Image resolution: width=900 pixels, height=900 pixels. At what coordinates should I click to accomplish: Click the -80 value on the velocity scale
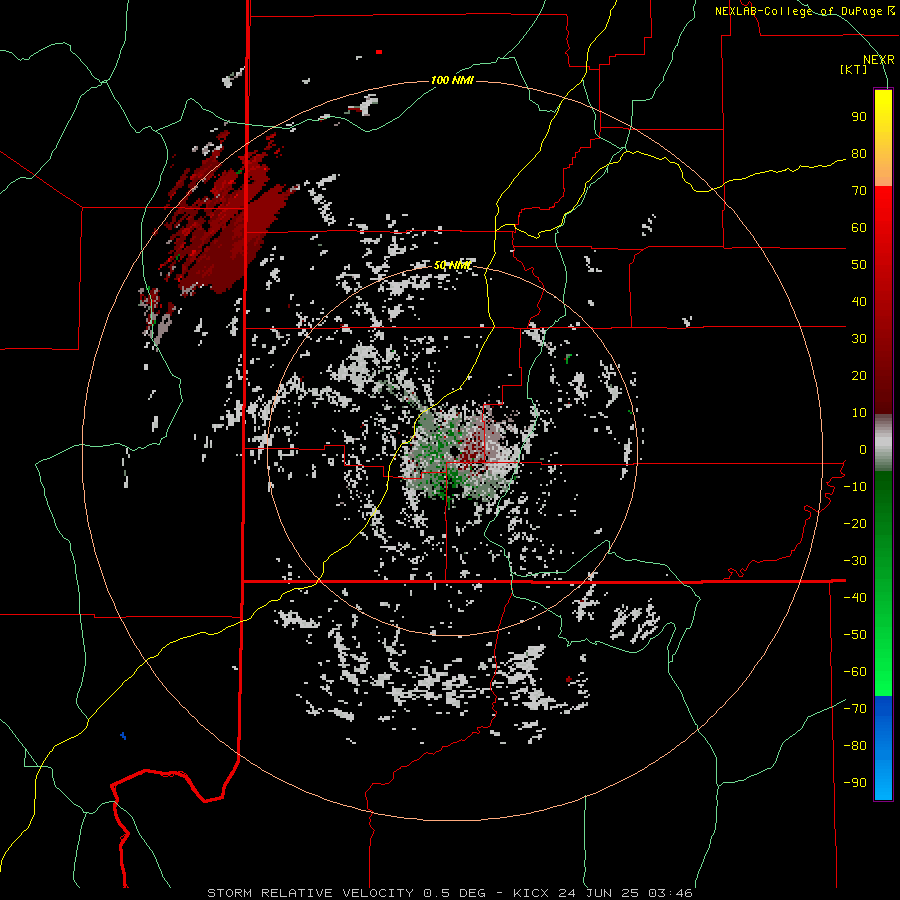coord(855,746)
